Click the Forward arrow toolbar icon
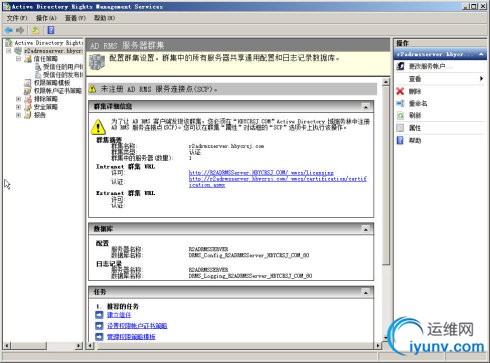This screenshot has height=363, width=490. coord(20,30)
